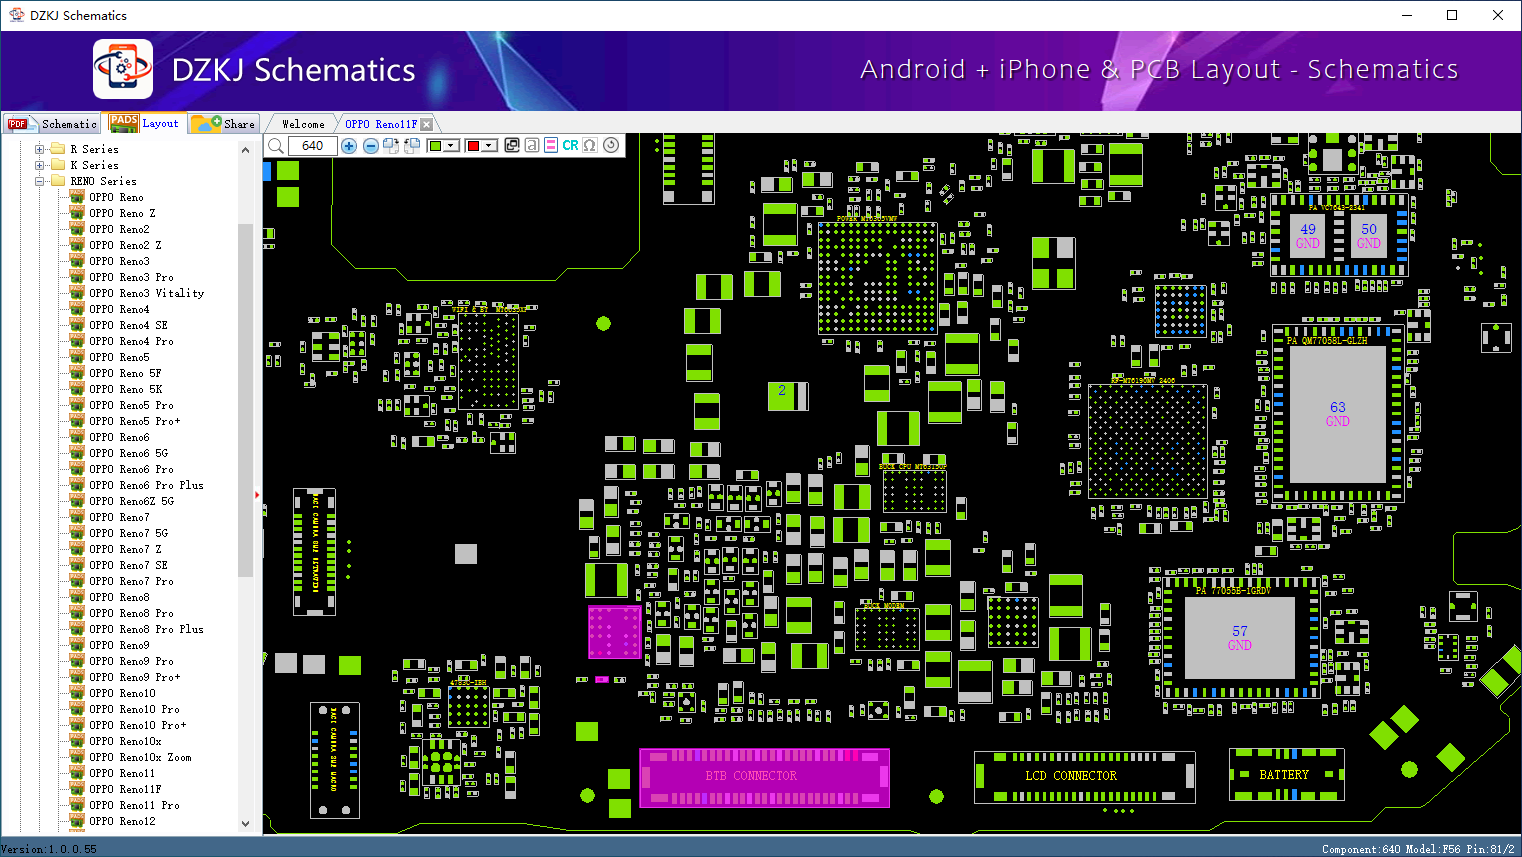Open the green color dropdown arrow
The height and width of the screenshot is (857, 1522).
451,146
